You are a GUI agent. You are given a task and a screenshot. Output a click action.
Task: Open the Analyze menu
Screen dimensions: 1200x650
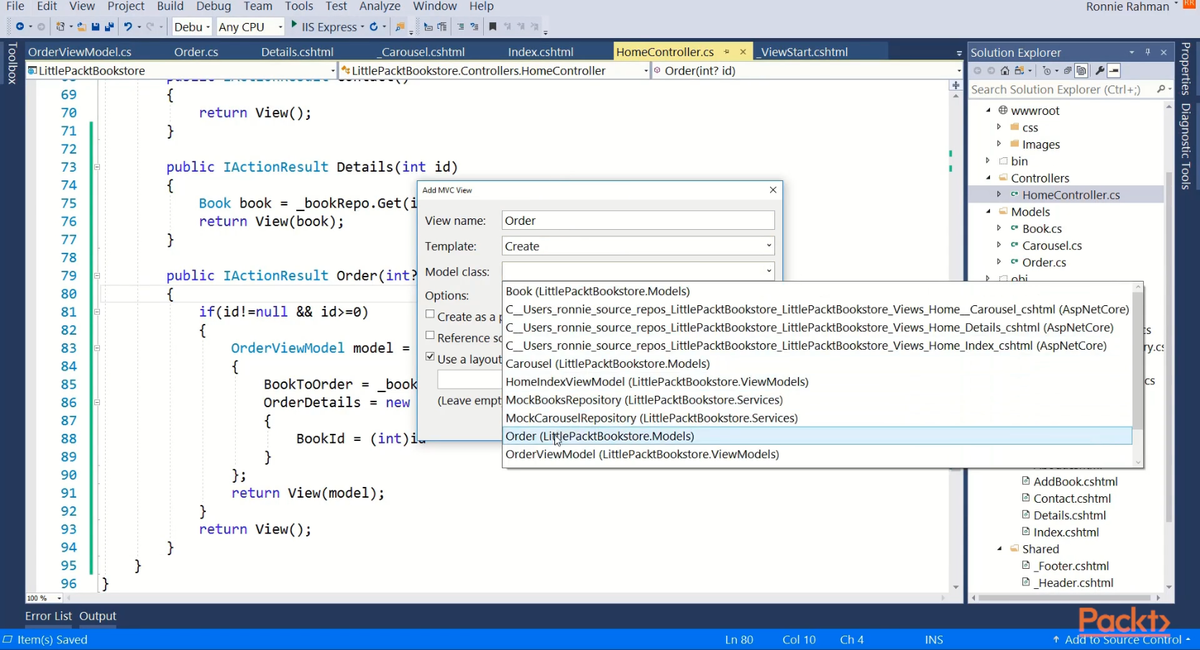point(380,6)
